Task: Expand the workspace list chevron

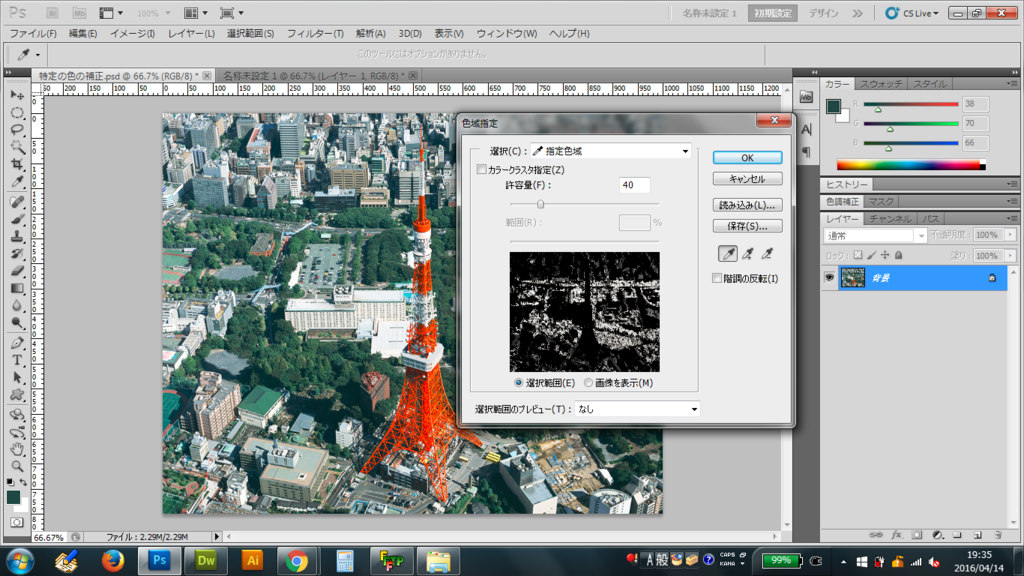Action: tap(857, 13)
